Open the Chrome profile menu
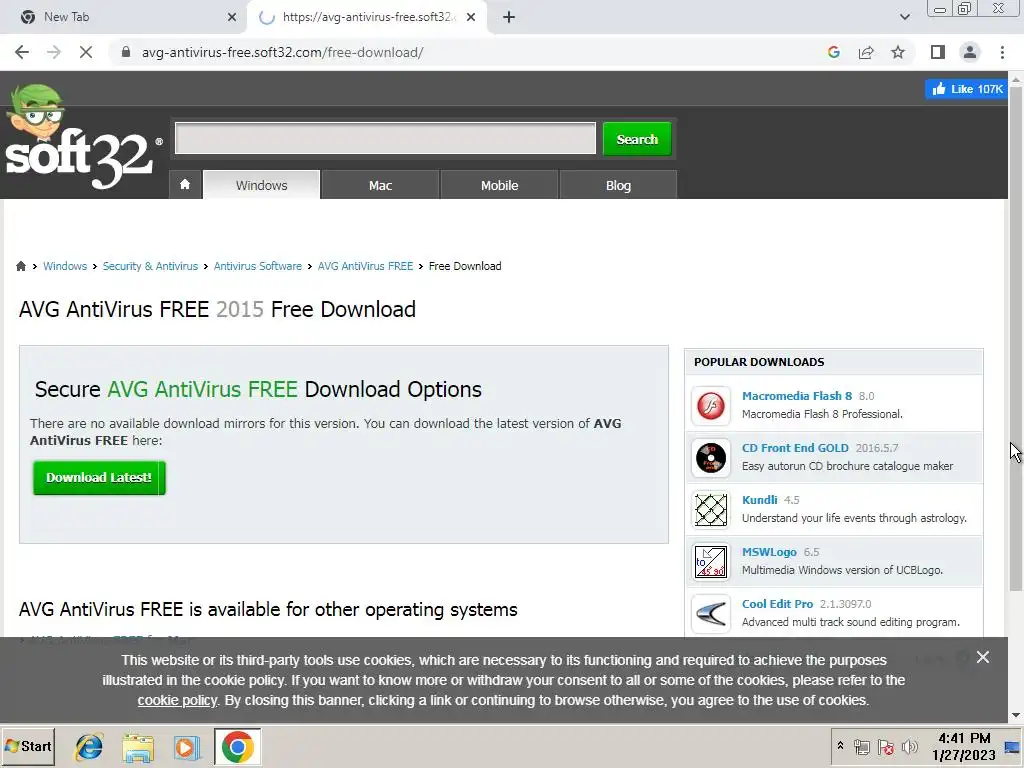 [x=970, y=52]
